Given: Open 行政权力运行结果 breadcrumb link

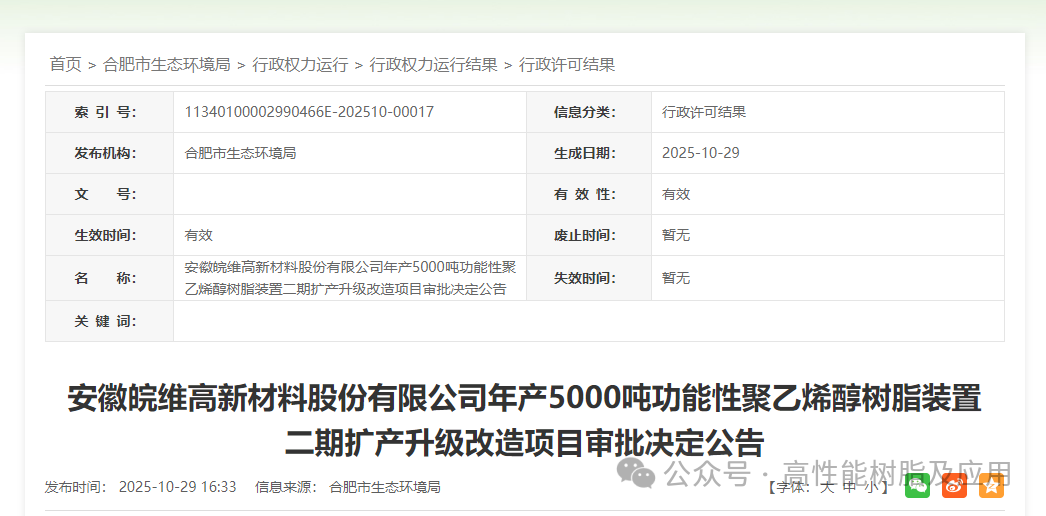Looking at the screenshot, I should pos(434,65).
